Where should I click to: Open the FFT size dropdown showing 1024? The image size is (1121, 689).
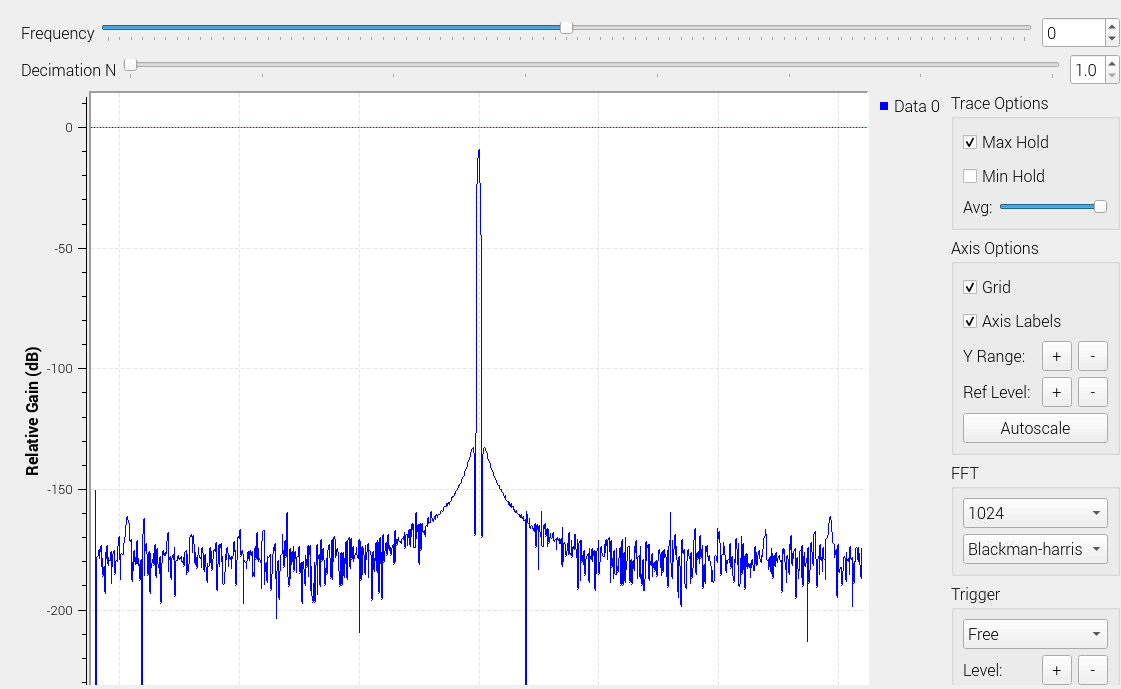tap(1035, 512)
